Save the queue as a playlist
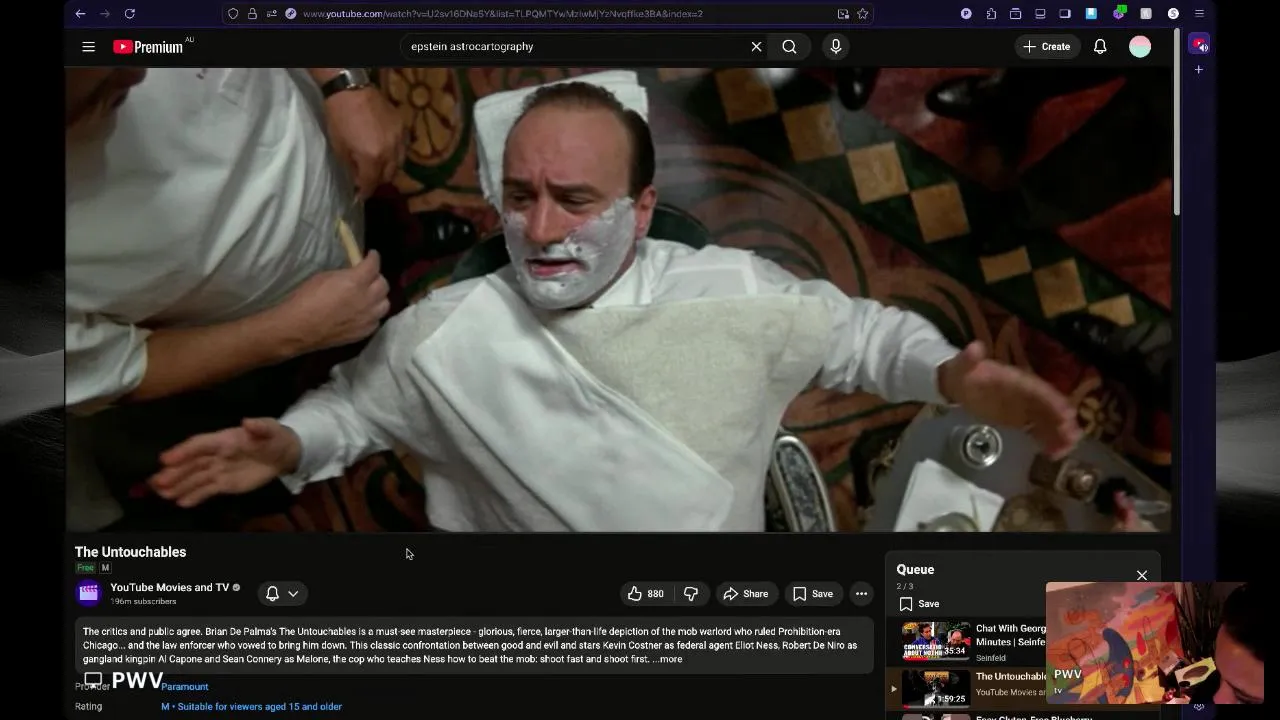 919,604
